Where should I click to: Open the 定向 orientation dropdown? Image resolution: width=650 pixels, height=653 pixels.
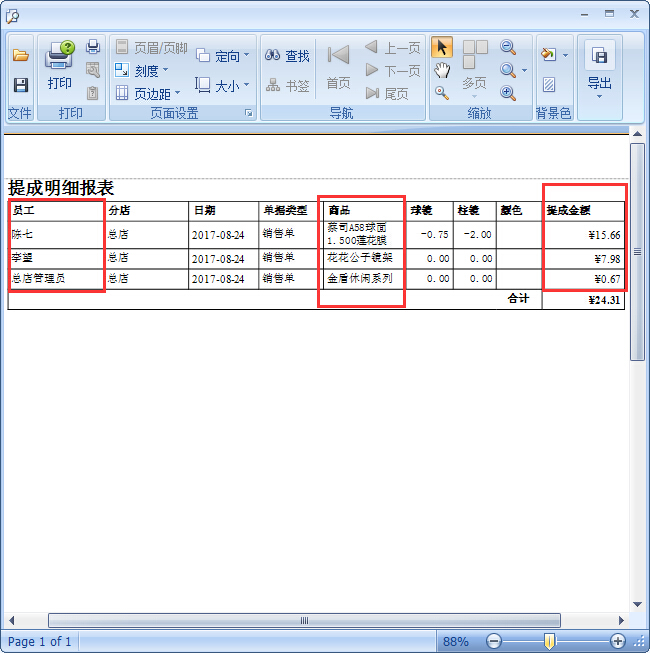coord(222,55)
